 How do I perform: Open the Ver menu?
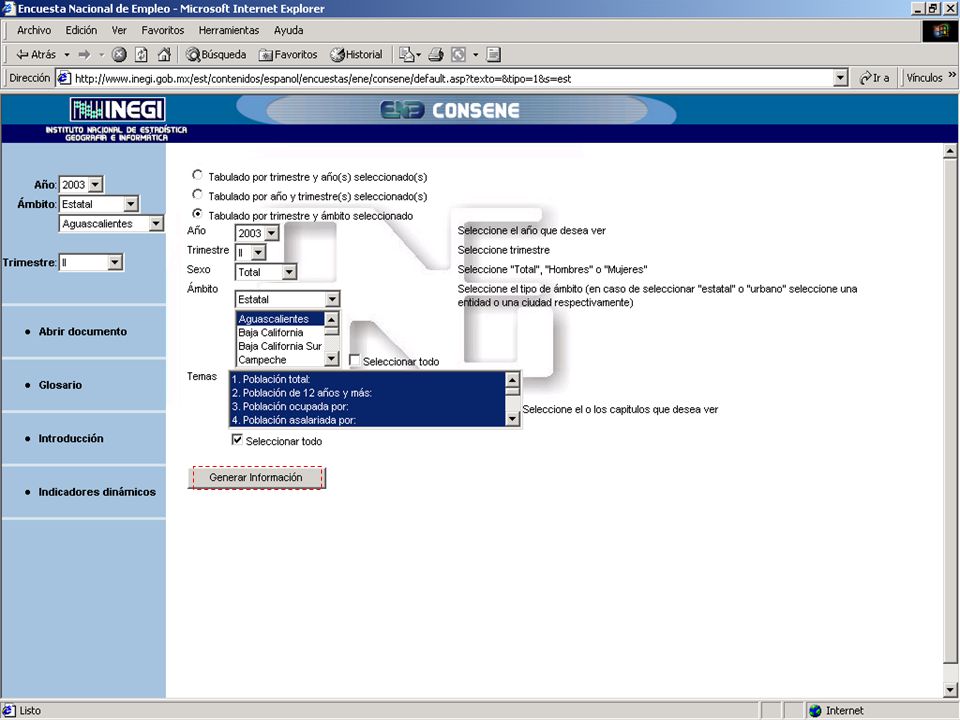[119, 30]
